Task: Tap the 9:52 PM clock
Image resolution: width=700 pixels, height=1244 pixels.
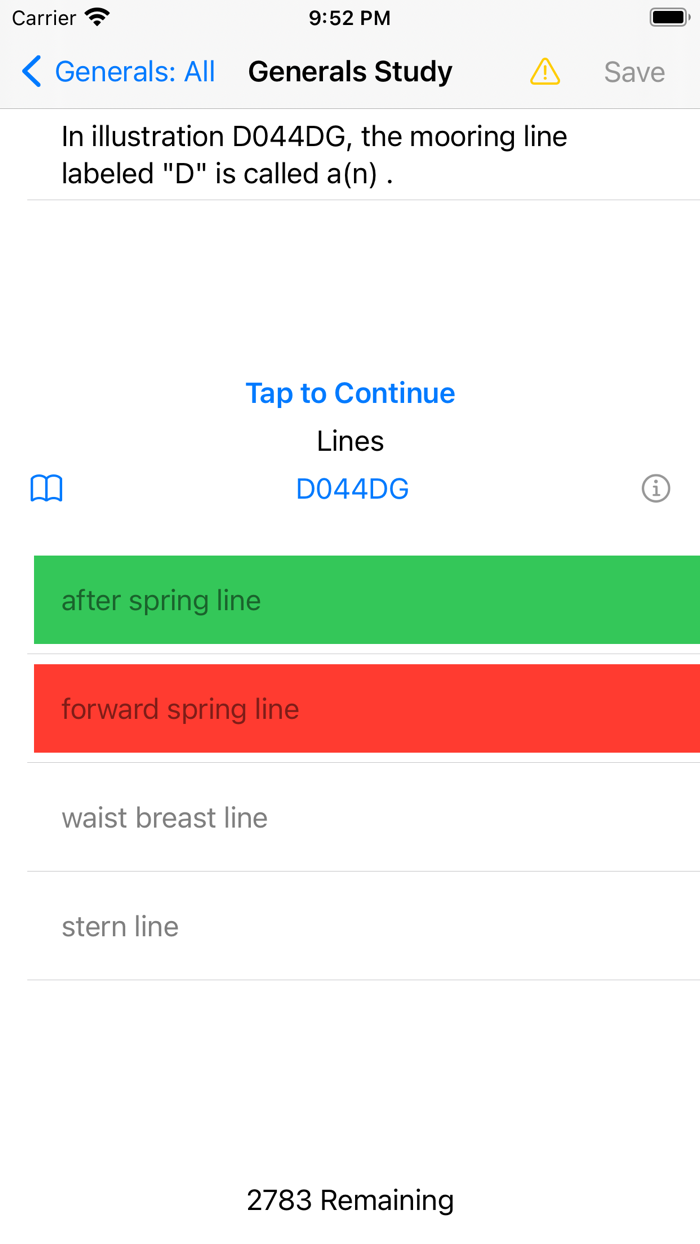Action: point(350,18)
